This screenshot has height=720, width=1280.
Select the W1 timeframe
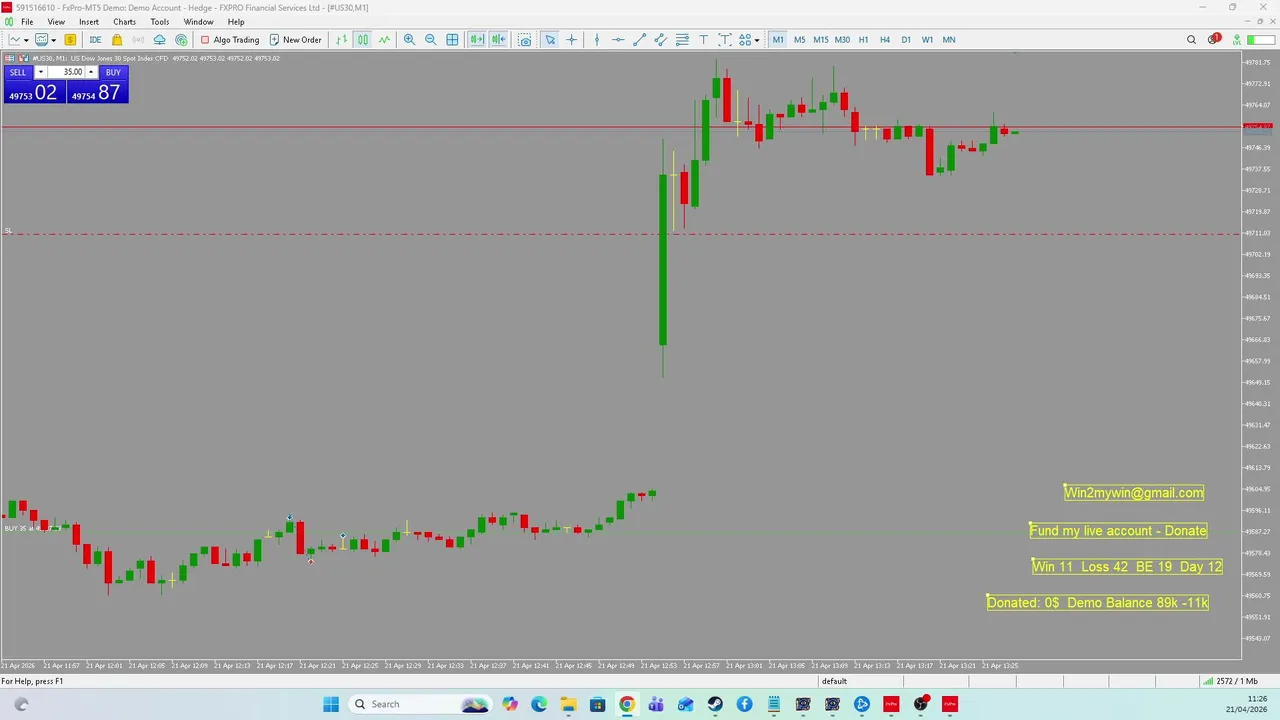(927, 40)
